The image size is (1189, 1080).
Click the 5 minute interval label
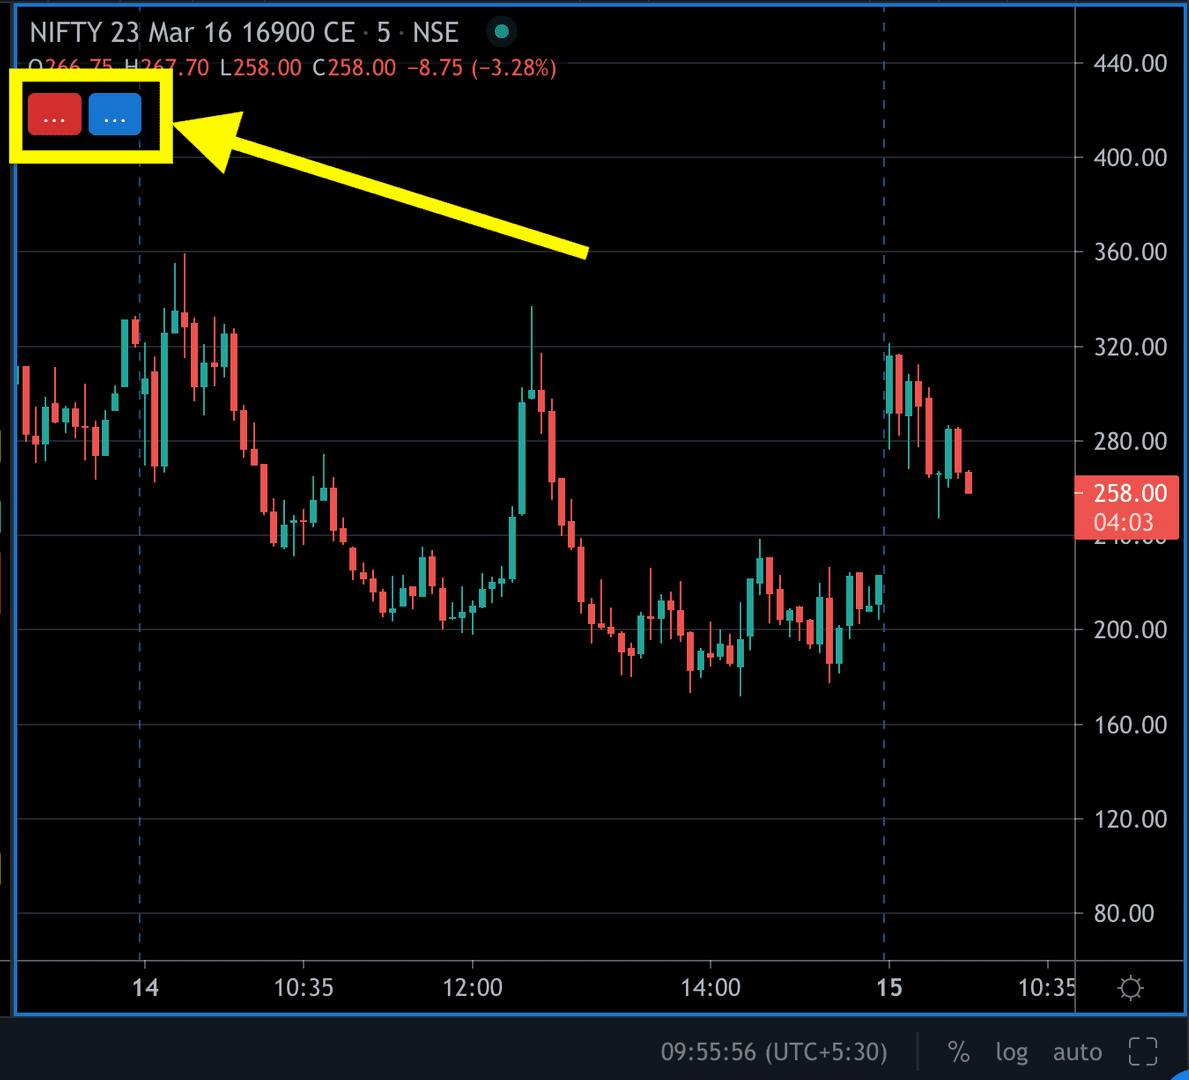pos(384,33)
